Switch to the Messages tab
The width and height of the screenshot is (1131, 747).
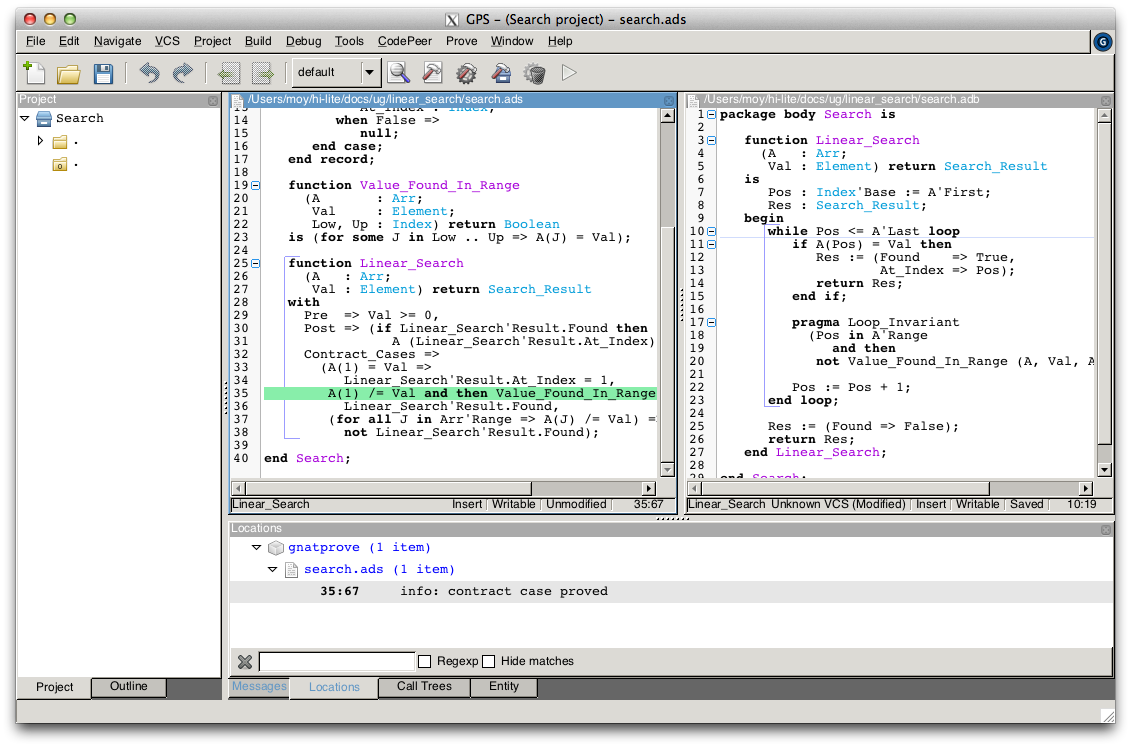[259, 687]
